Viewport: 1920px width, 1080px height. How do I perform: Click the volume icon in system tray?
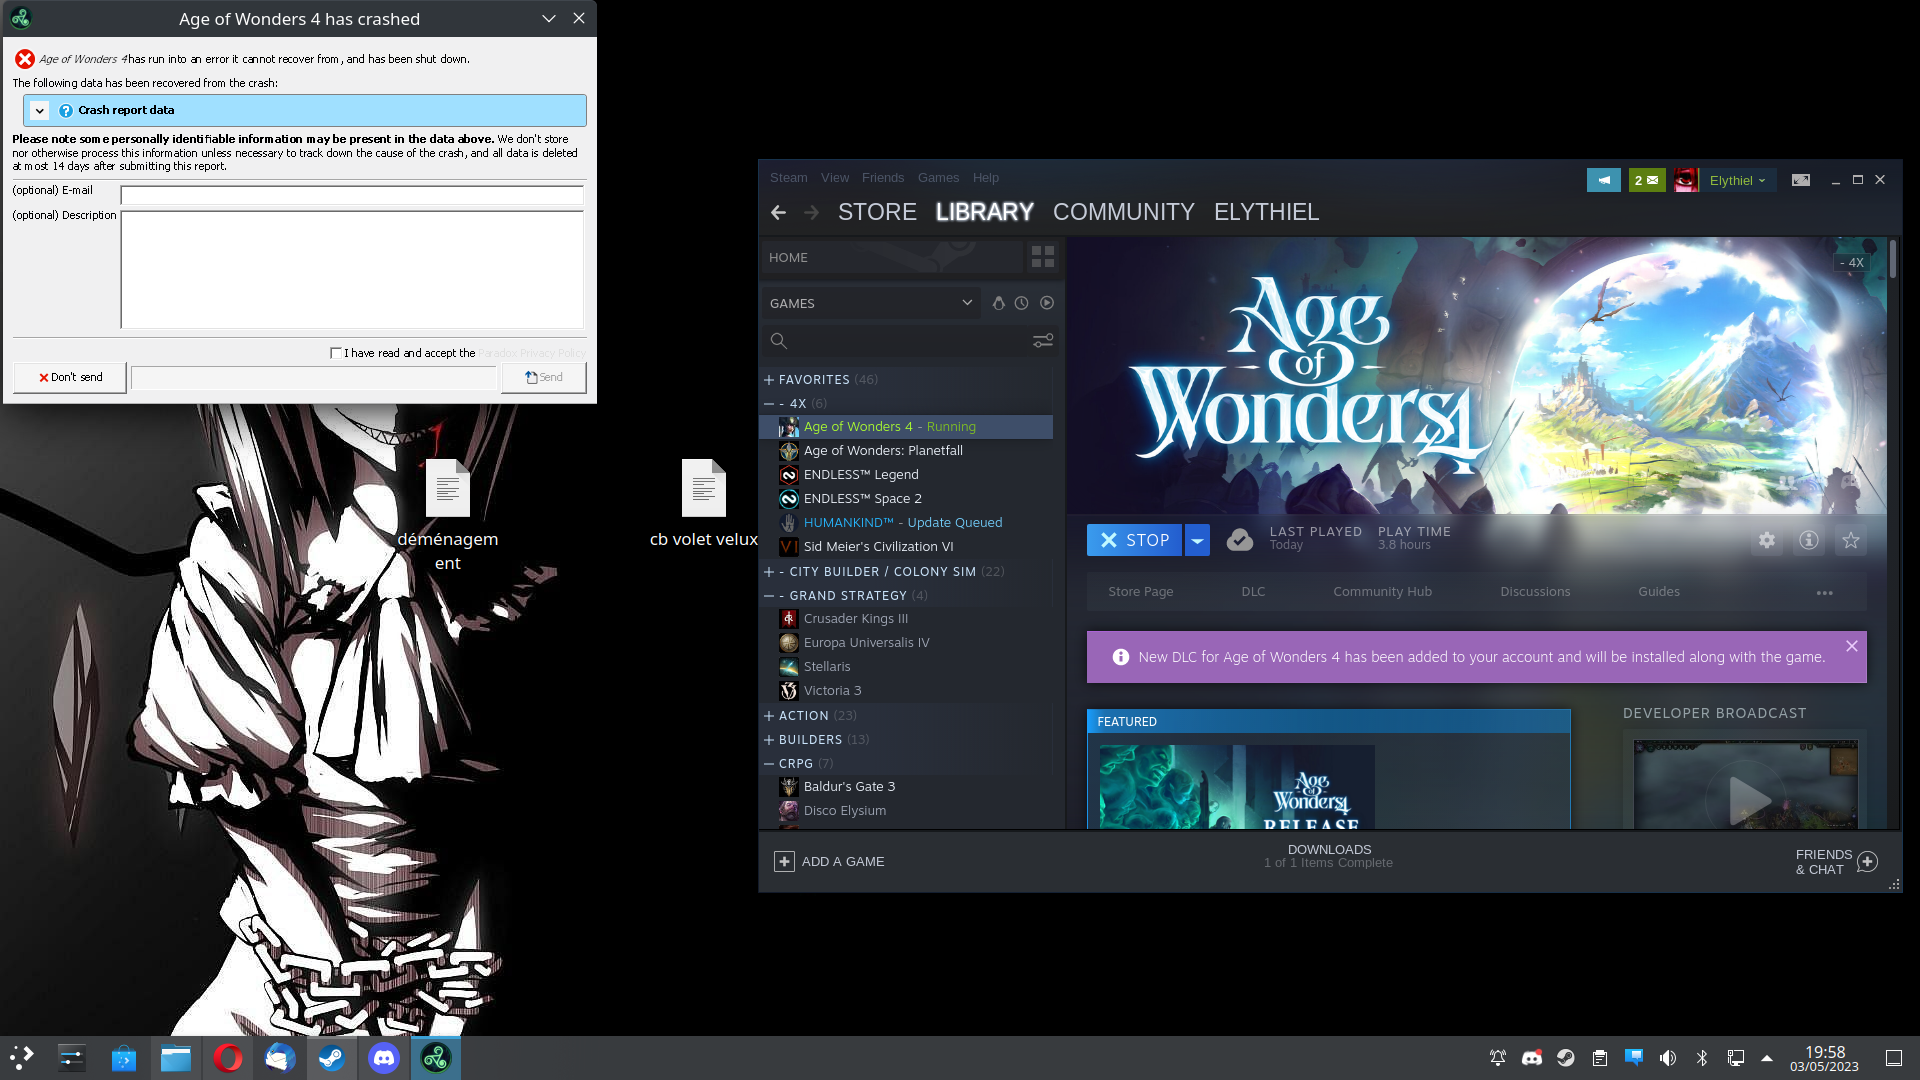[x=1668, y=1058]
